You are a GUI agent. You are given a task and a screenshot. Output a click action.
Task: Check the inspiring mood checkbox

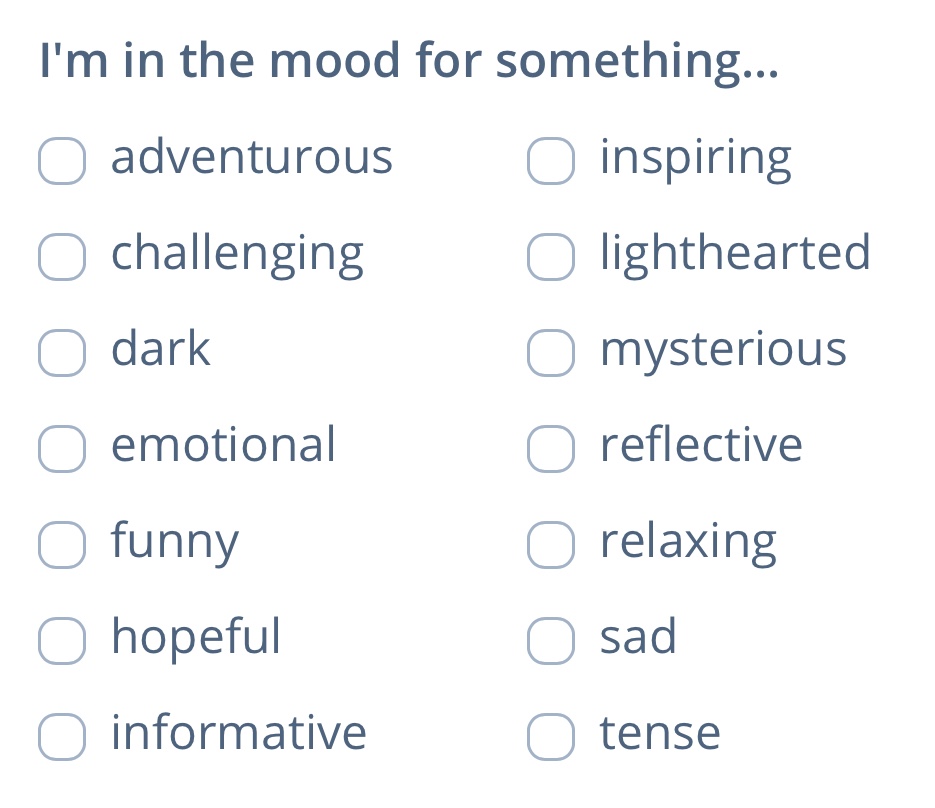(551, 162)
